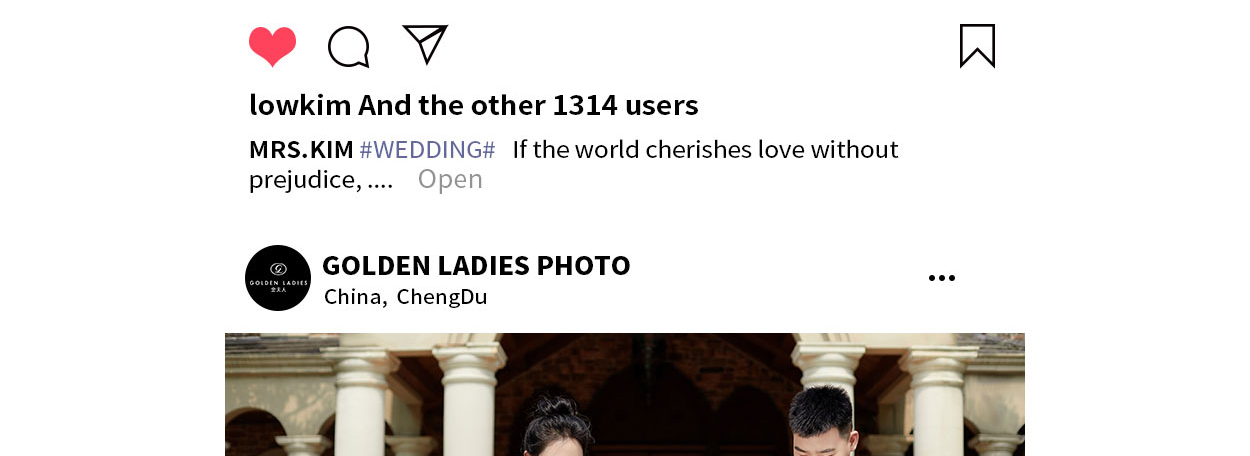
Task: Open the three-dots more options menu
Action: (941, 278)
